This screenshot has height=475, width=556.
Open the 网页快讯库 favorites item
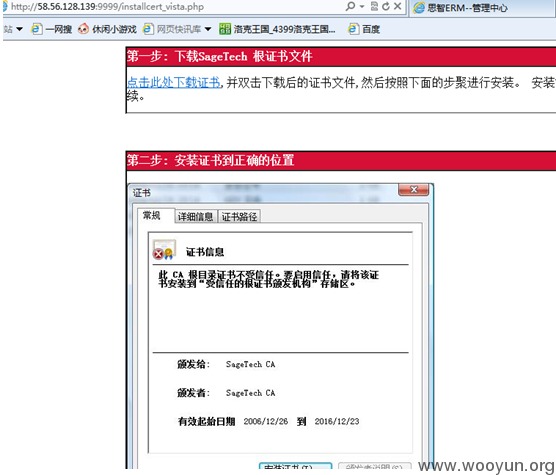[179, 29]
